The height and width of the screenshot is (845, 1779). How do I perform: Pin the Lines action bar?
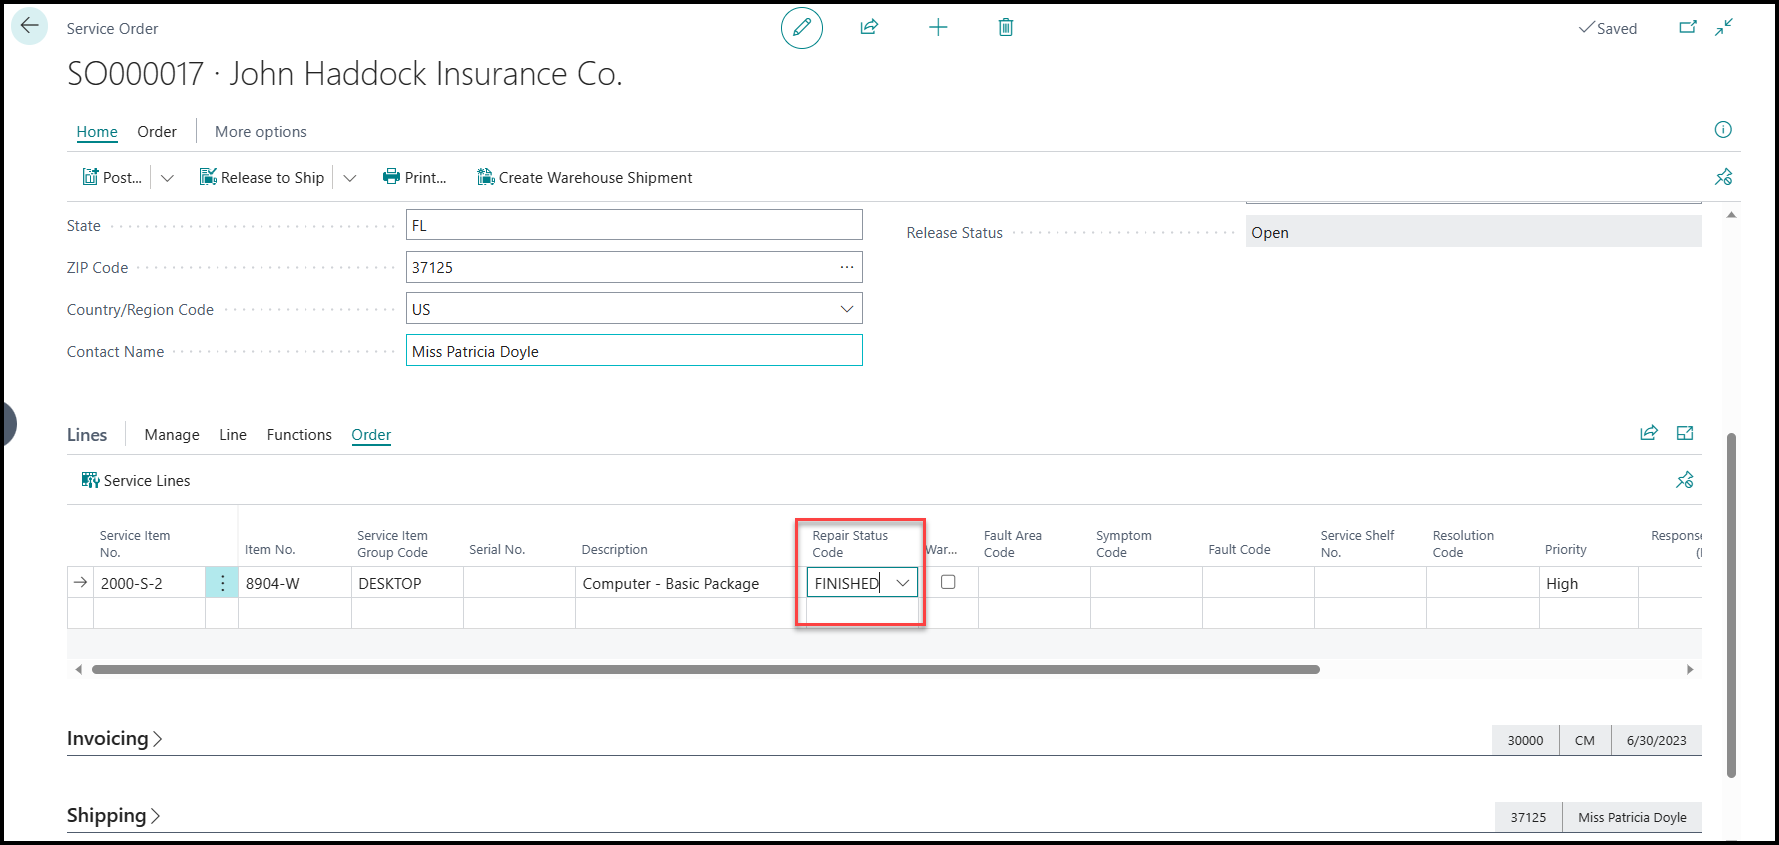pos(1685,480)
